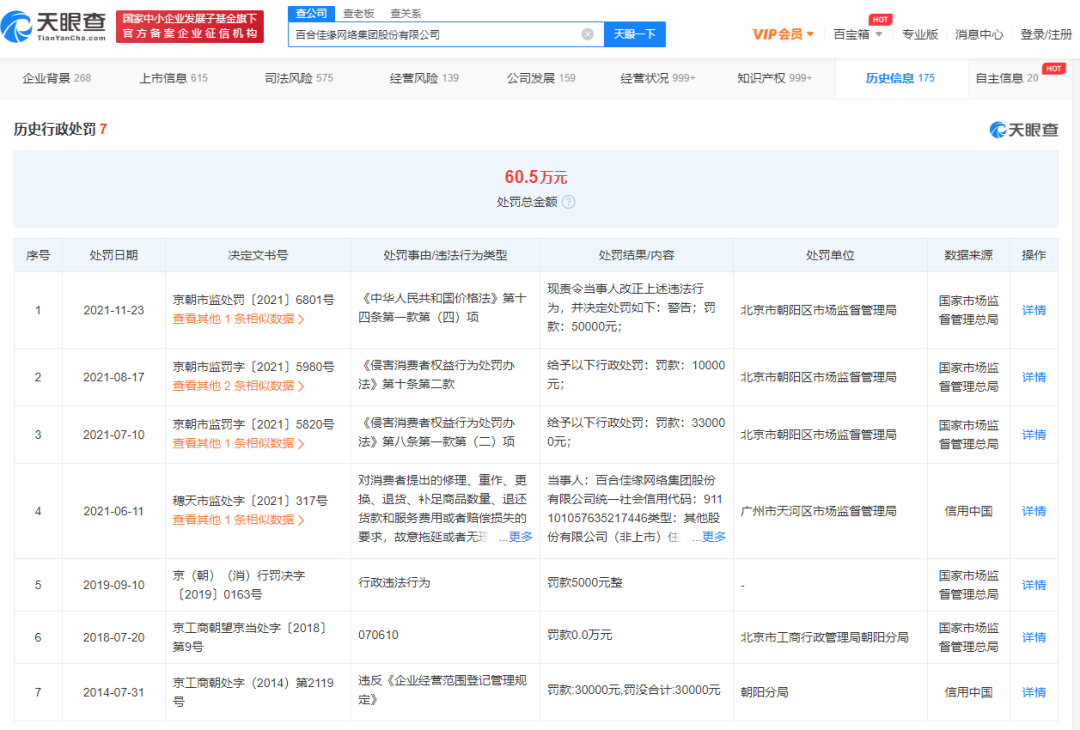Viewport: 1080px width, 730px height.
Task: Click the 60.5万元 total penalty amount
Action: coord(536,177)
